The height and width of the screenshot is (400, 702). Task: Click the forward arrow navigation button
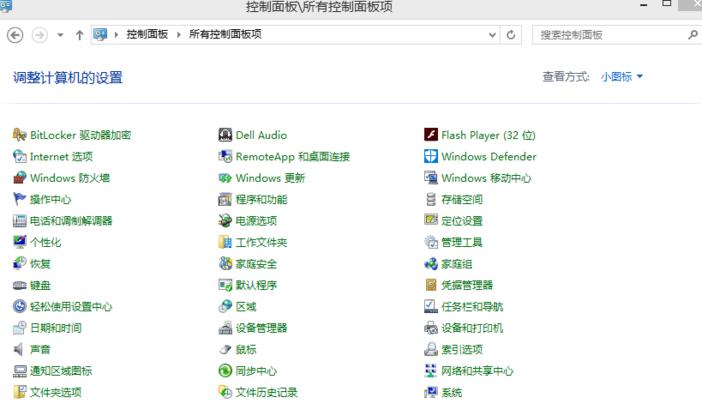pyautogui.click(x=40, y=35)
